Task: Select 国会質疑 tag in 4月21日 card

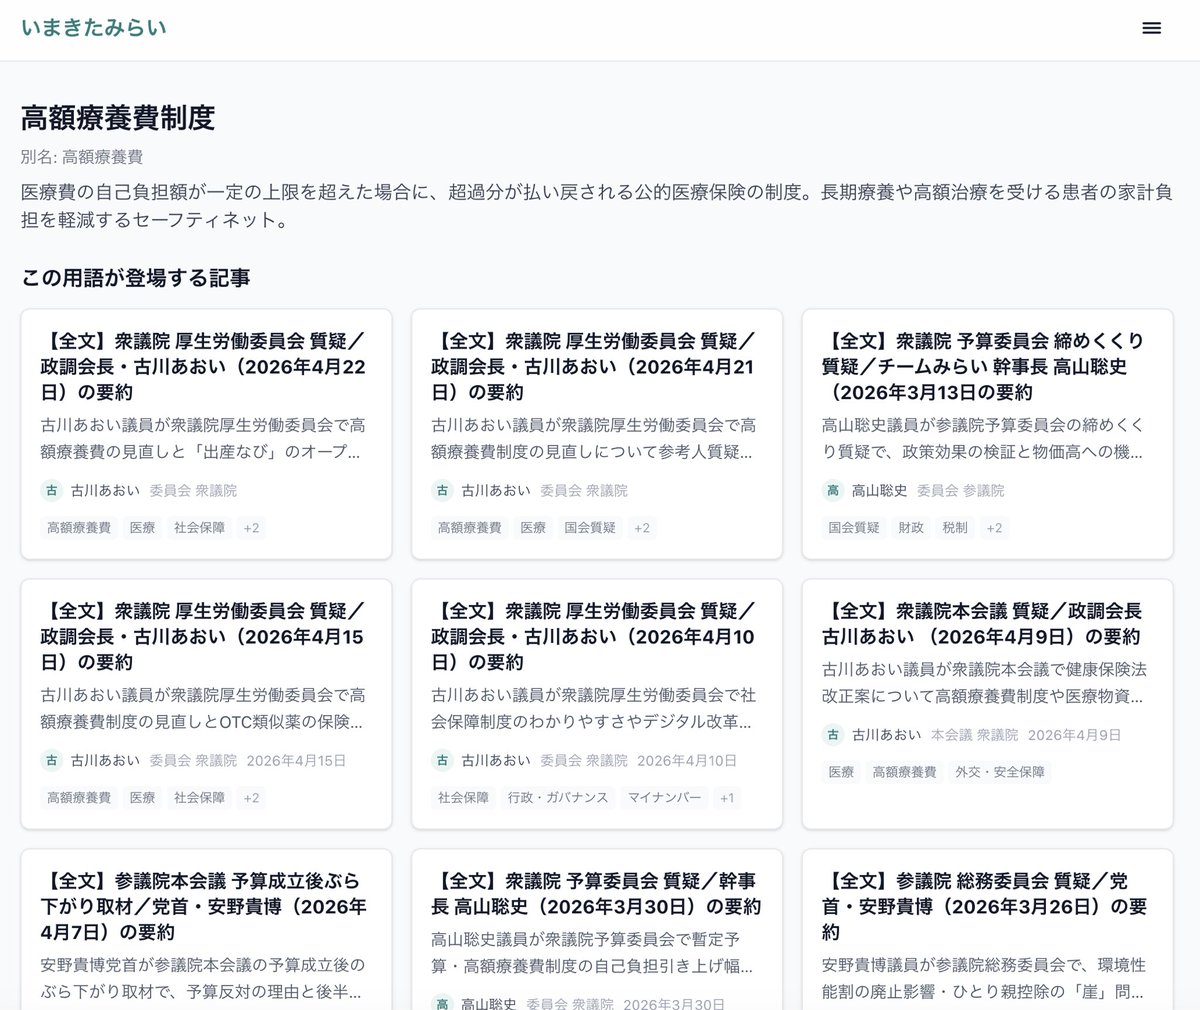Action: coord(591,527)
